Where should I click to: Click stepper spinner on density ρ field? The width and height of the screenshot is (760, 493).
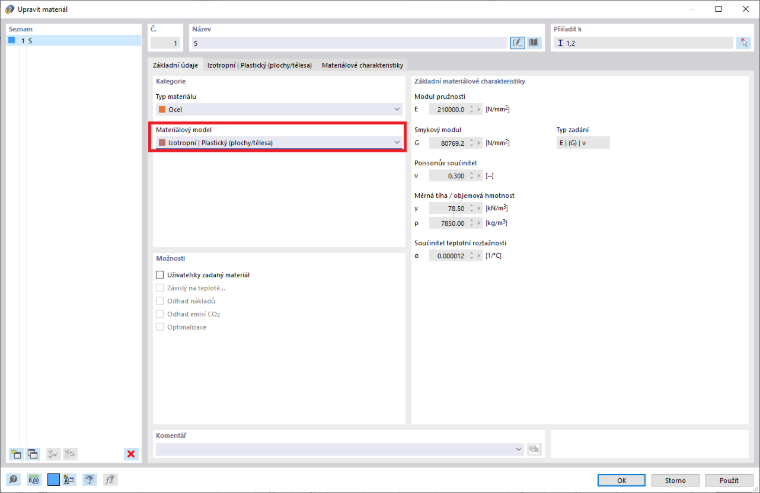[472, 223]
